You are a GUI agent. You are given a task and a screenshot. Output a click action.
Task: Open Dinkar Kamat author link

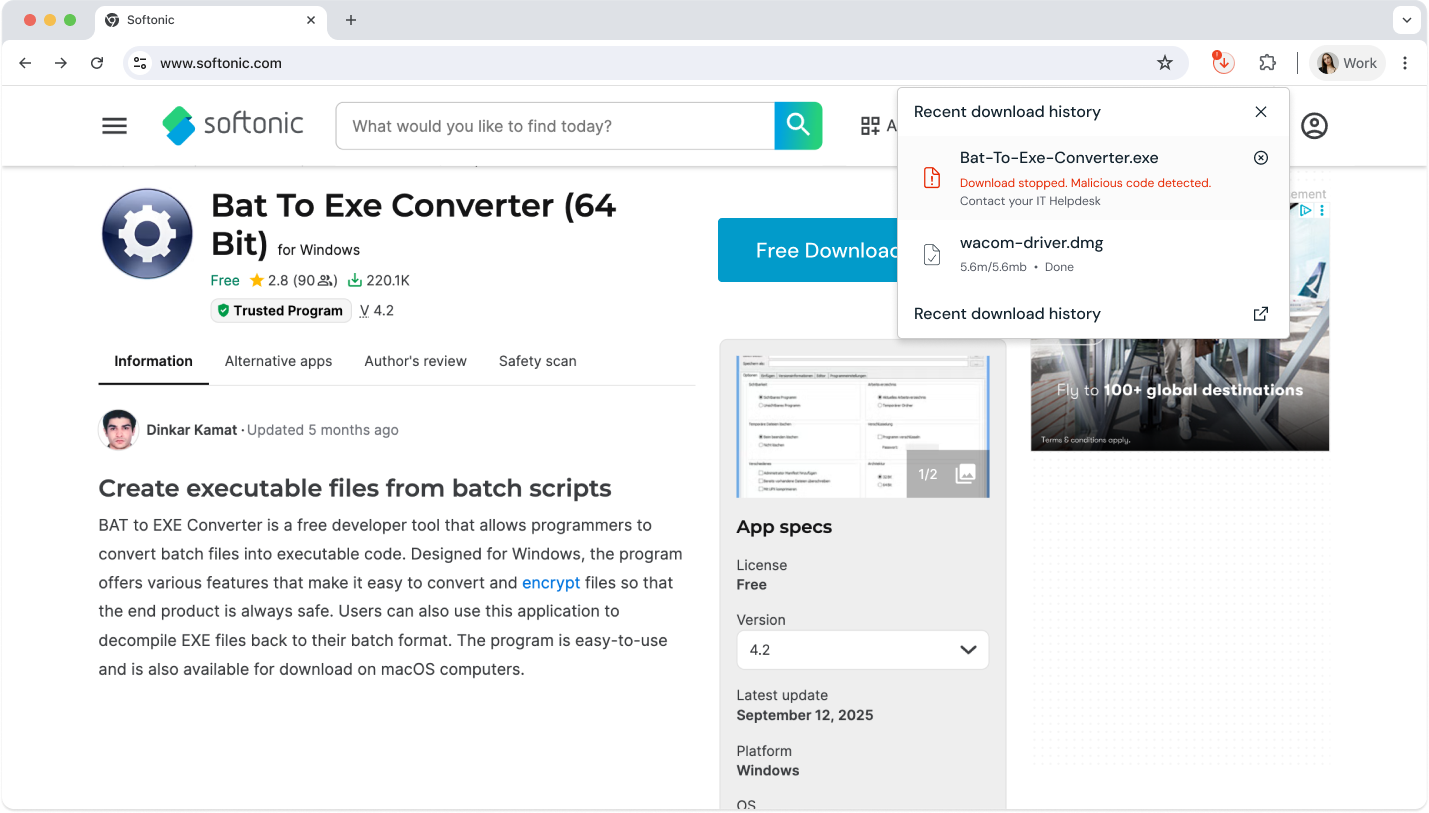[x=192, y=430]
